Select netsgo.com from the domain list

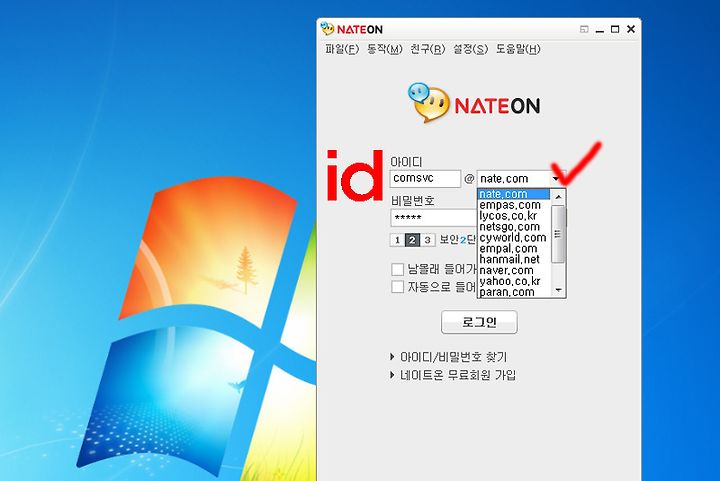point(513,227)
